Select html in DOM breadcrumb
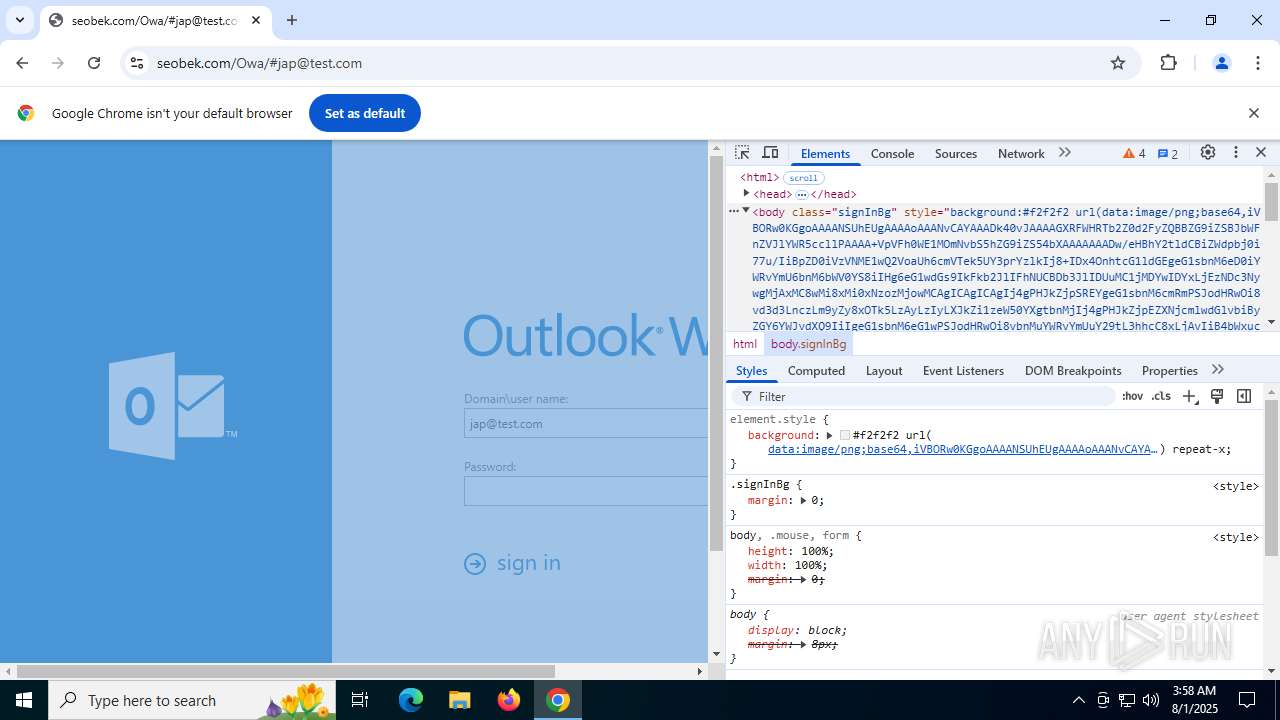The height and width of the screenshot is (720, 1280). (745, 344)
